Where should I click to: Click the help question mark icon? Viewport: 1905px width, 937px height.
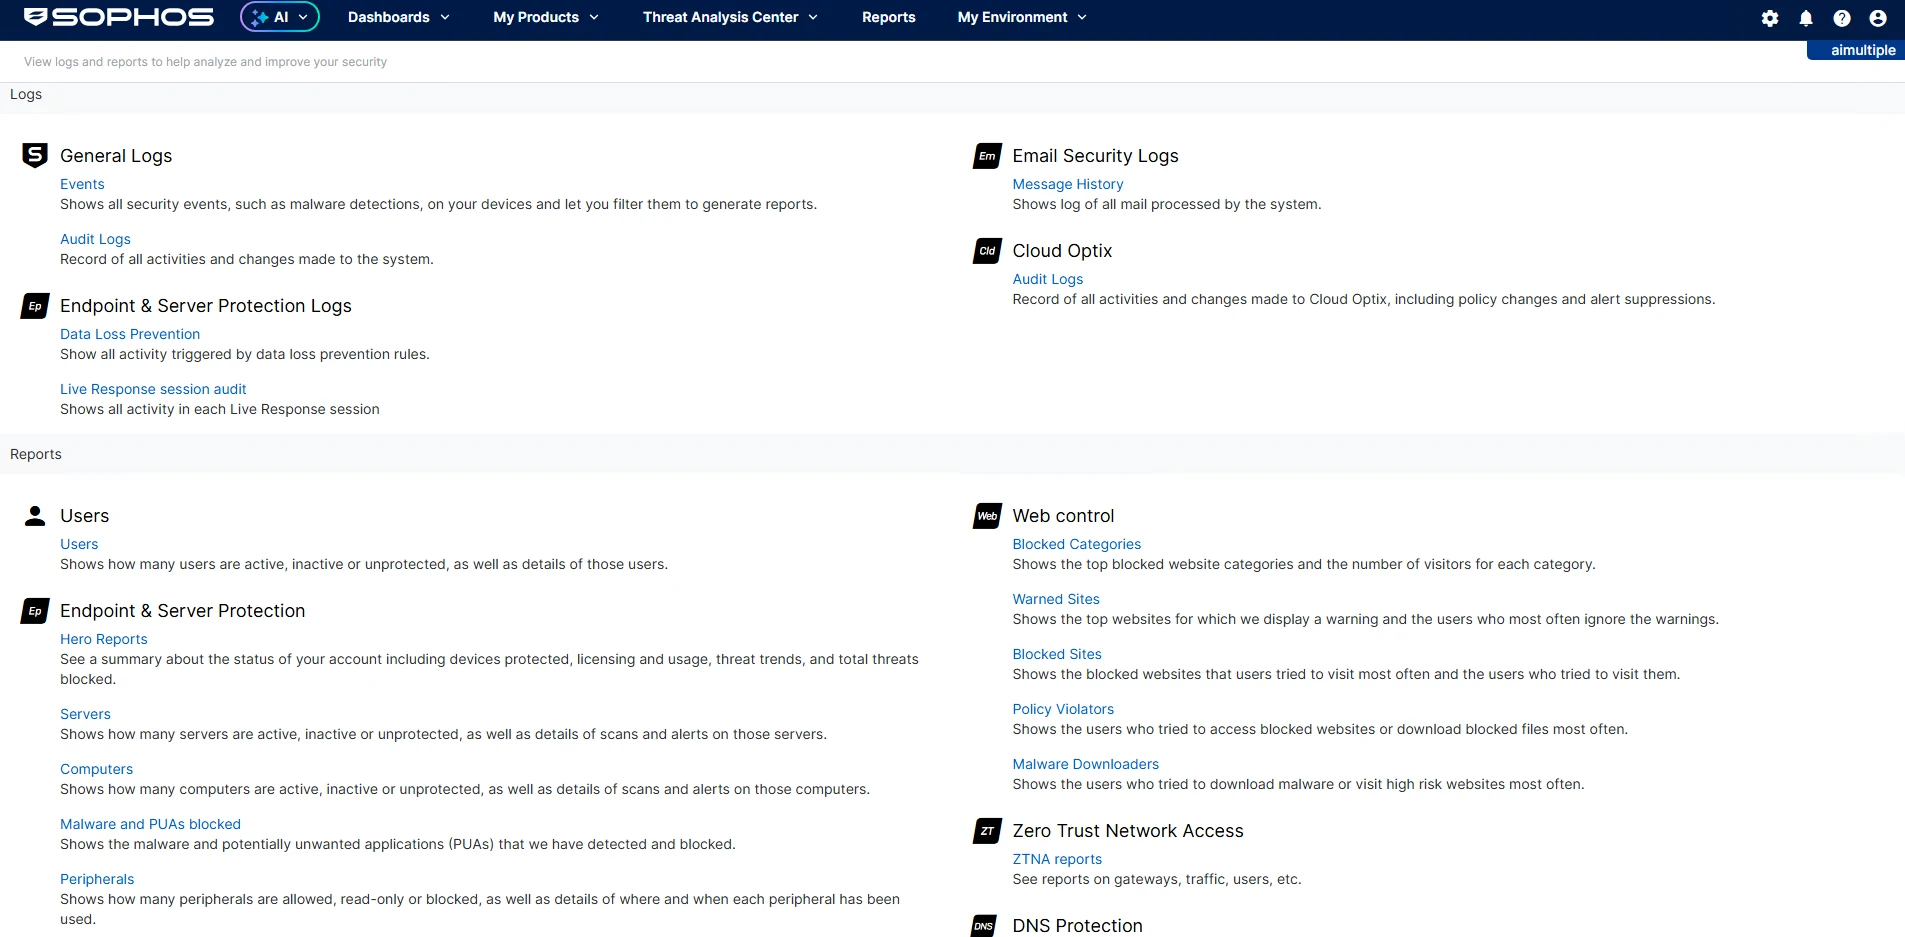click(x=1842, y=18)
